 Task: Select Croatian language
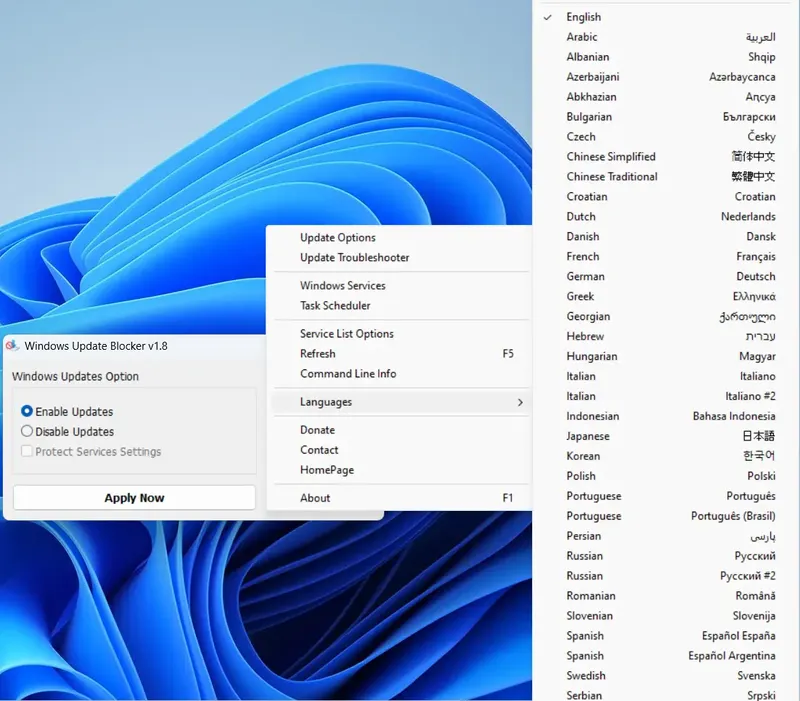666,196
